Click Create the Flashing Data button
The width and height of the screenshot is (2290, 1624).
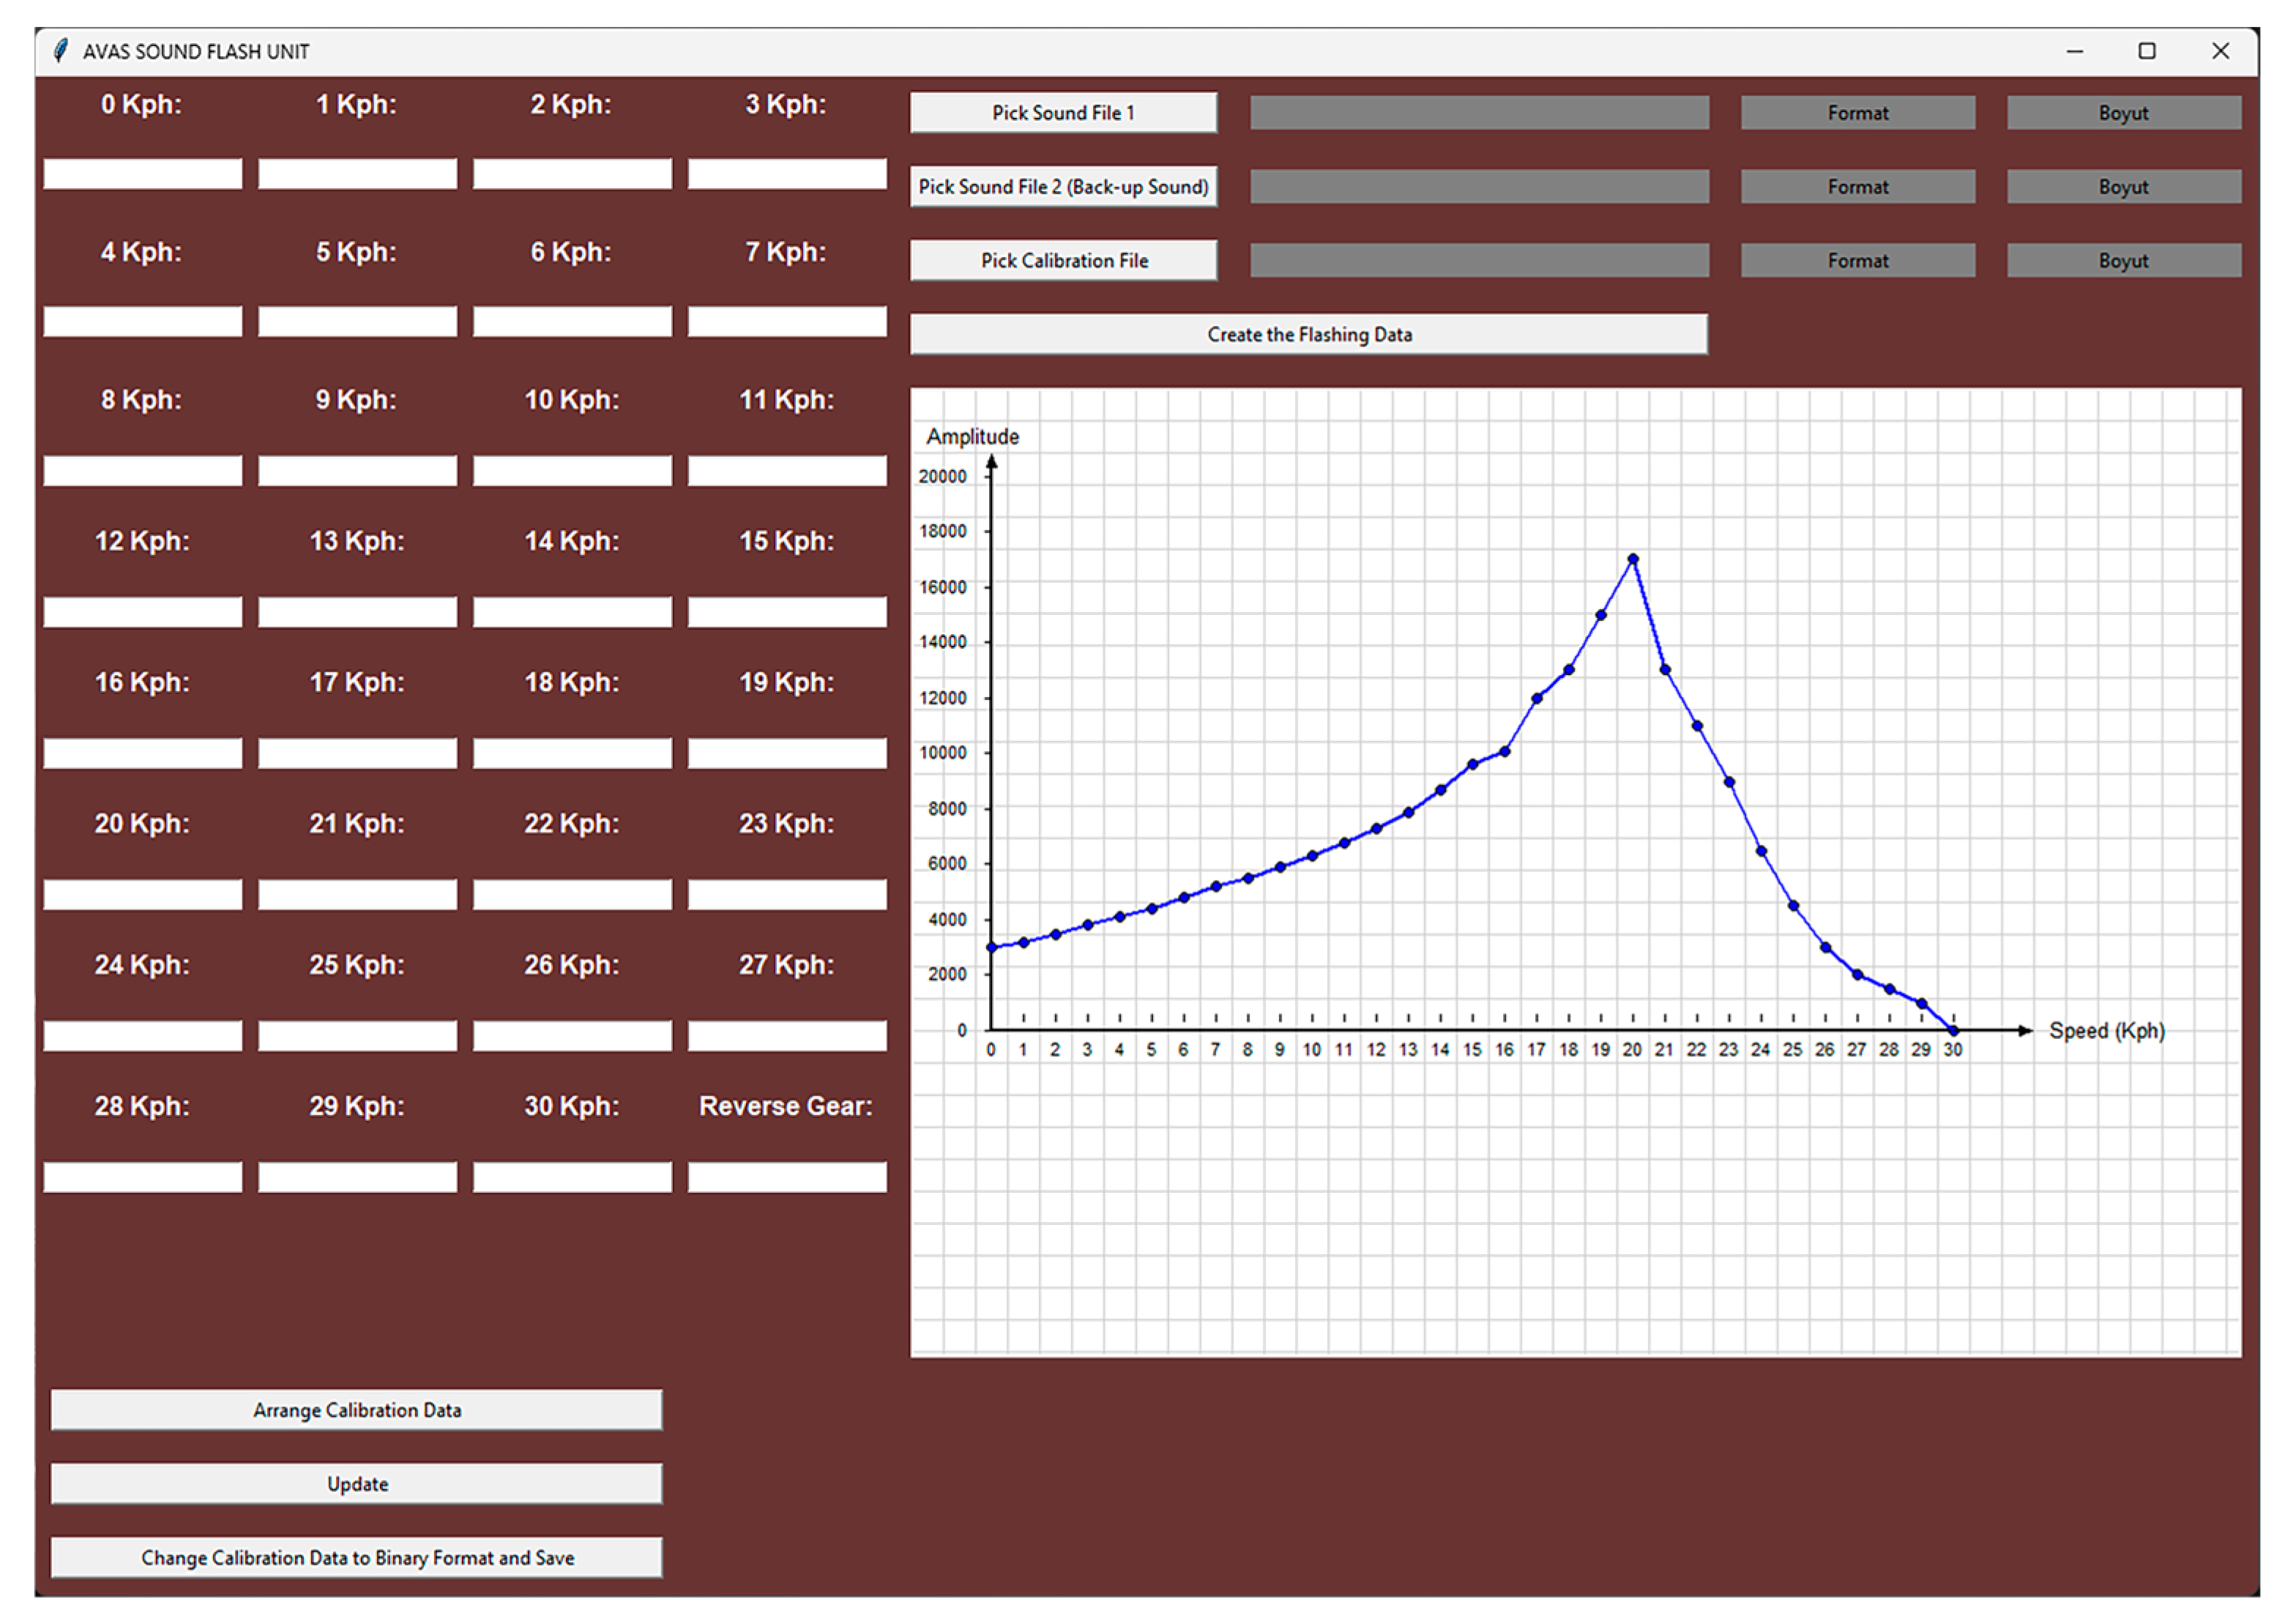coord(1308,335)
